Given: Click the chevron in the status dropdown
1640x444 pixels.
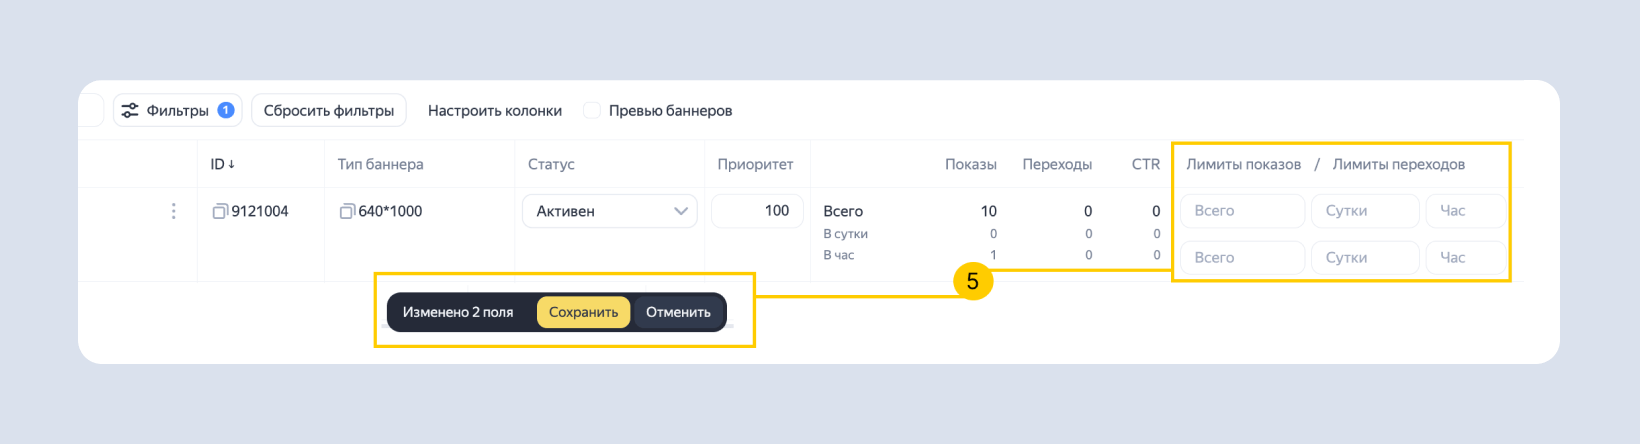Looking at the screenshot, I should [681, 211].
